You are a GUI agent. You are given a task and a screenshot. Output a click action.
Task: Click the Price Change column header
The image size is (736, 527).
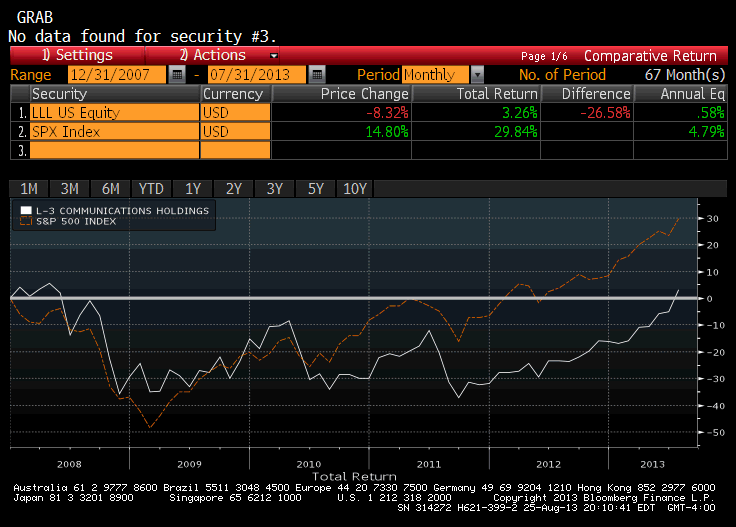pyautogui.click(x=341, y=94)
